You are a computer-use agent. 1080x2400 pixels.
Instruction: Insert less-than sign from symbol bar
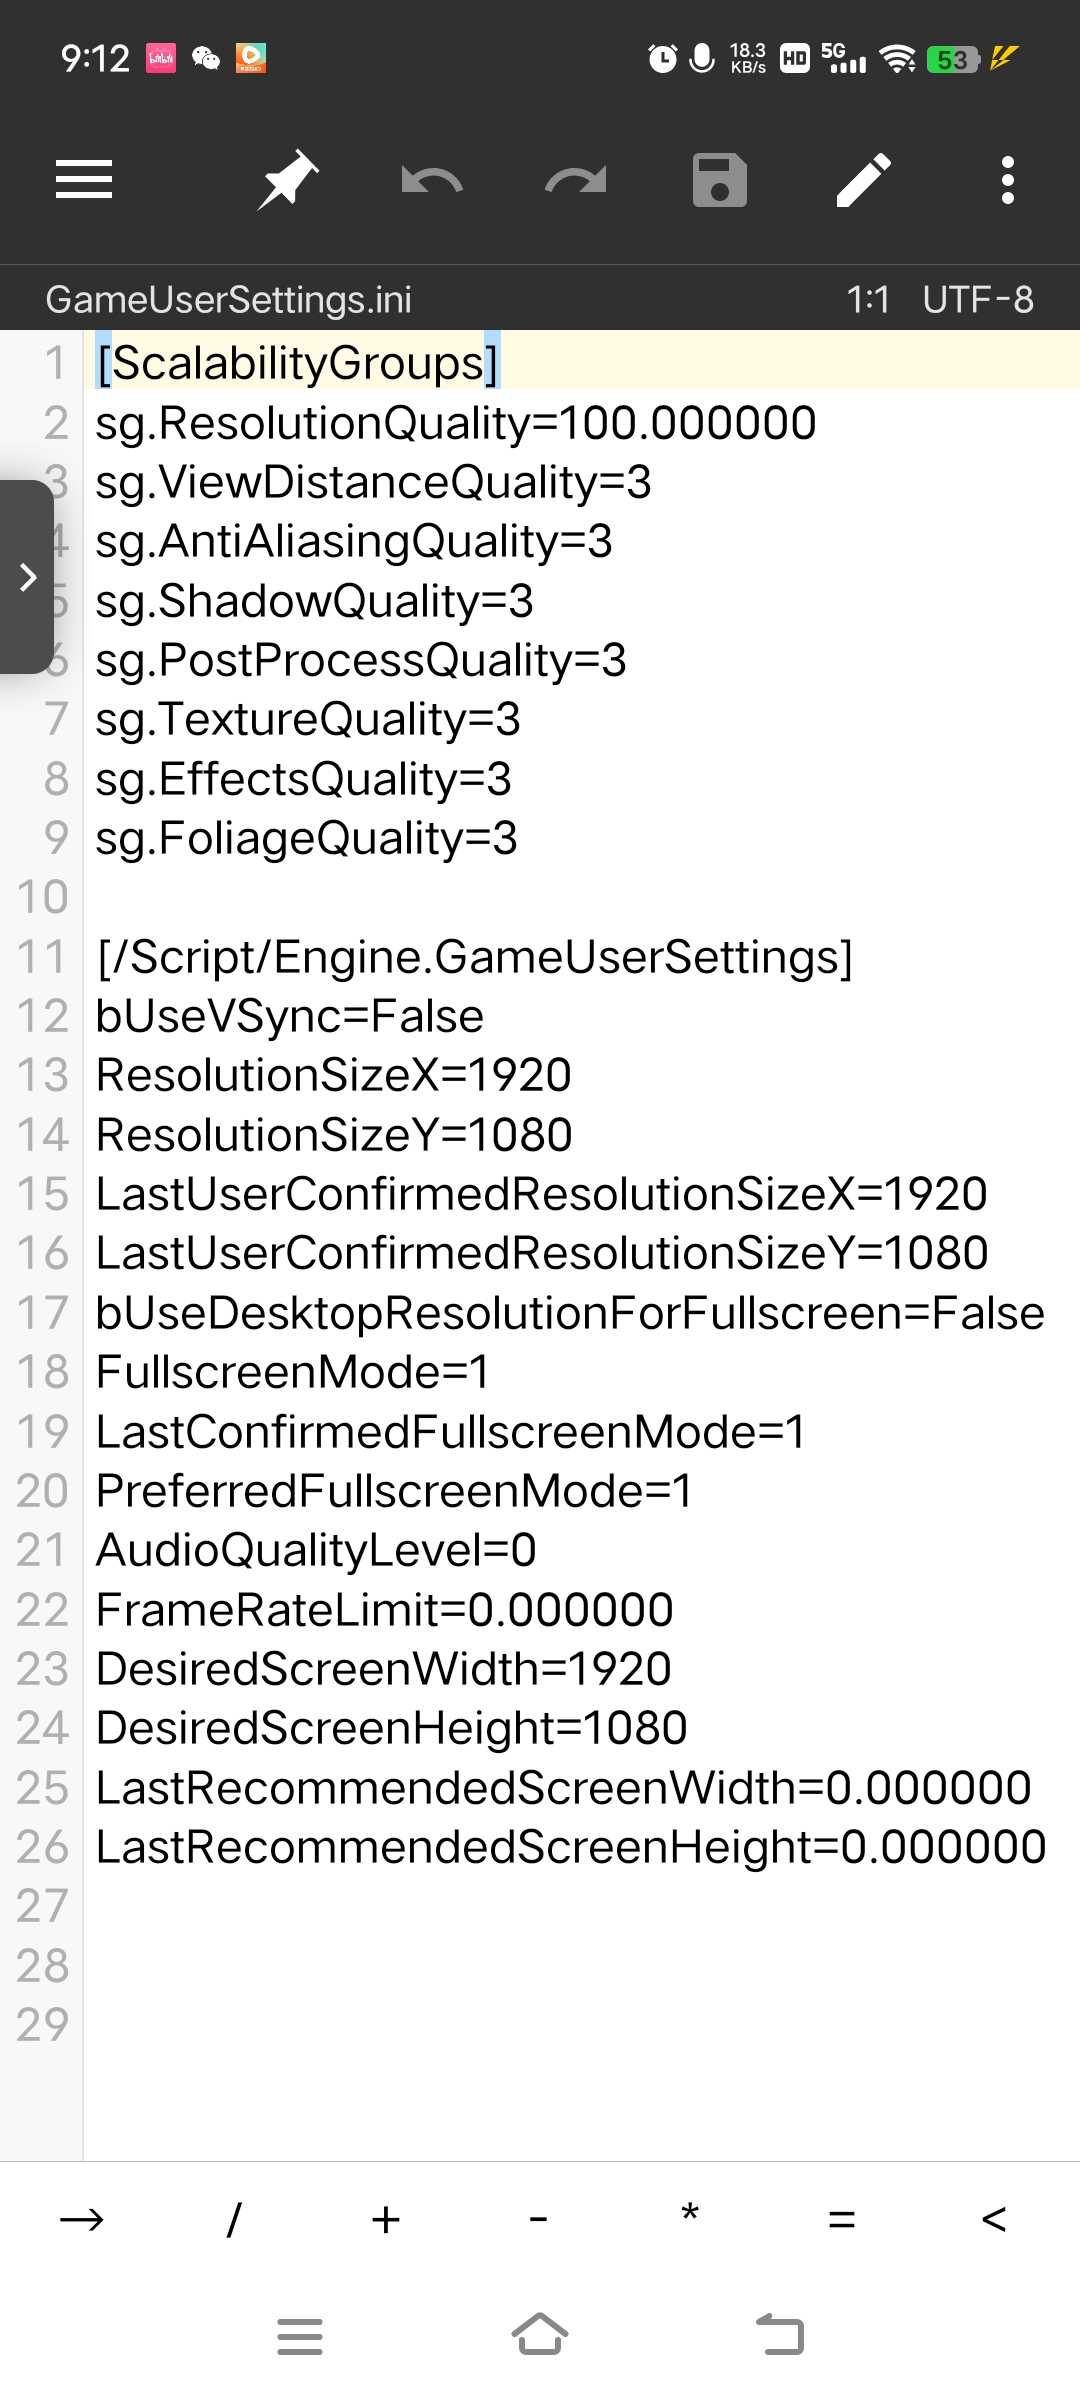(x=994, y=2220)
